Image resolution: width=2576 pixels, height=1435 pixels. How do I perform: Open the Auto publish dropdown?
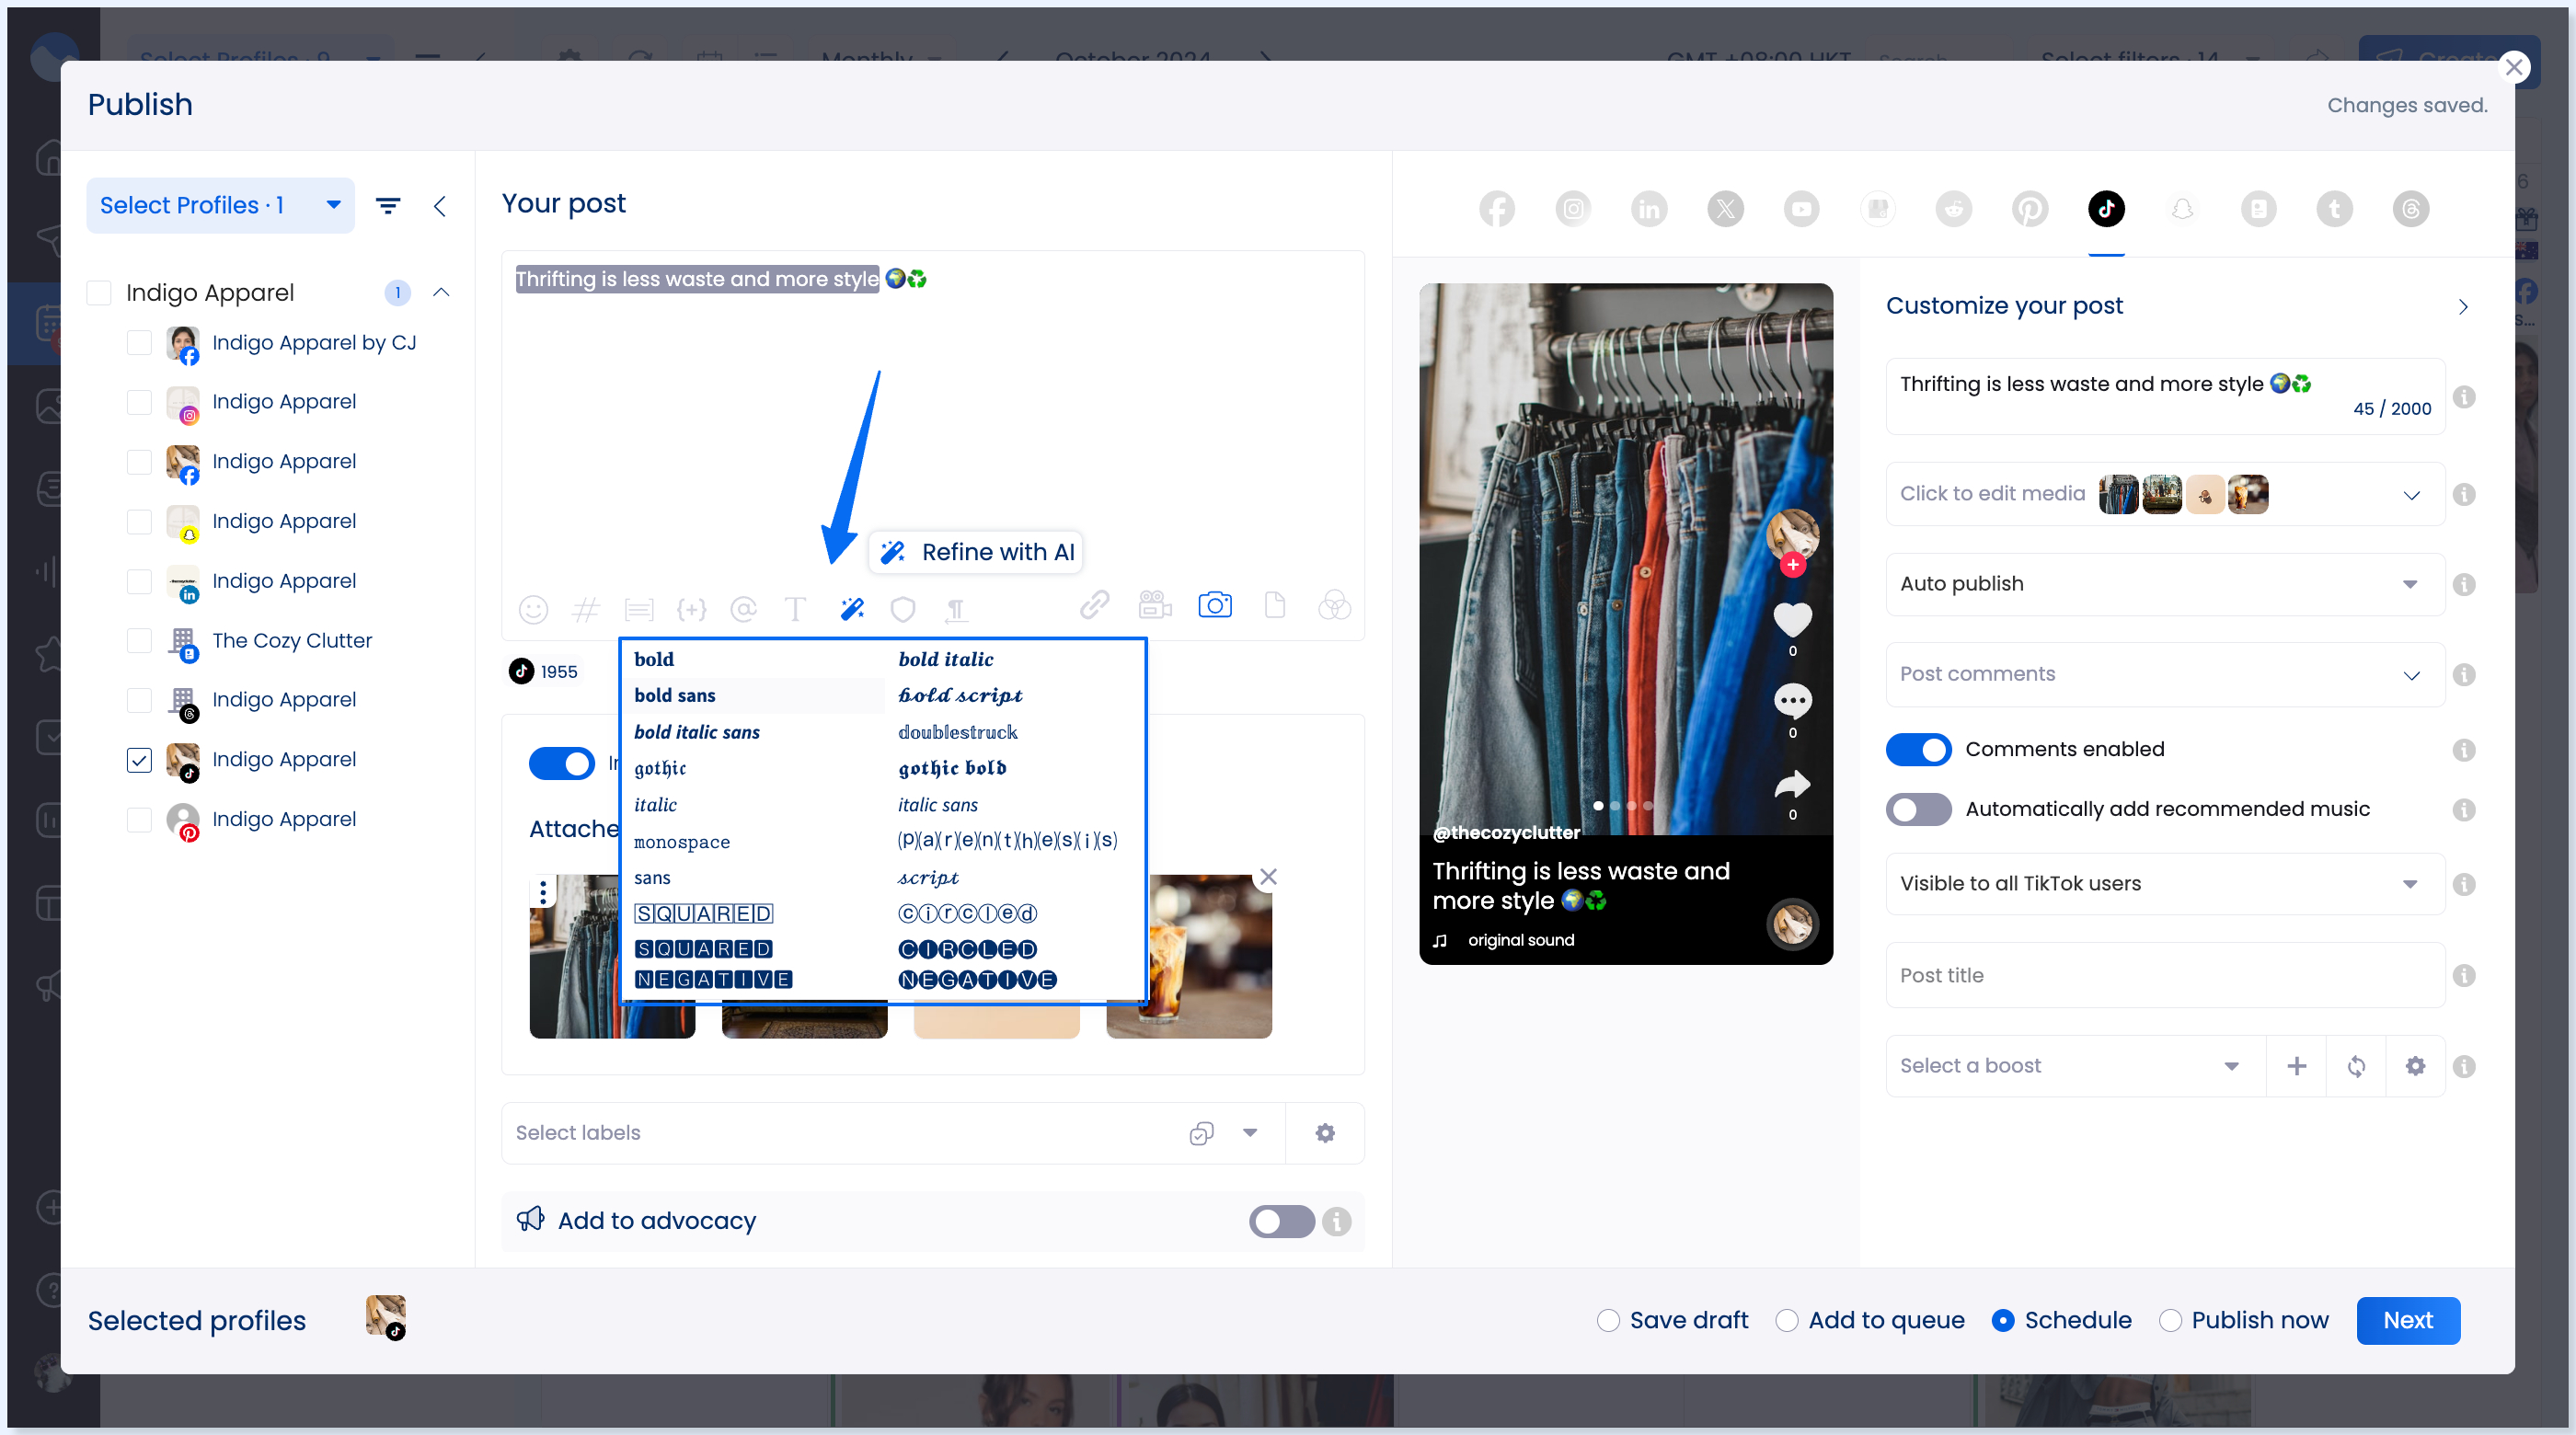click(x=2165, y=584)
